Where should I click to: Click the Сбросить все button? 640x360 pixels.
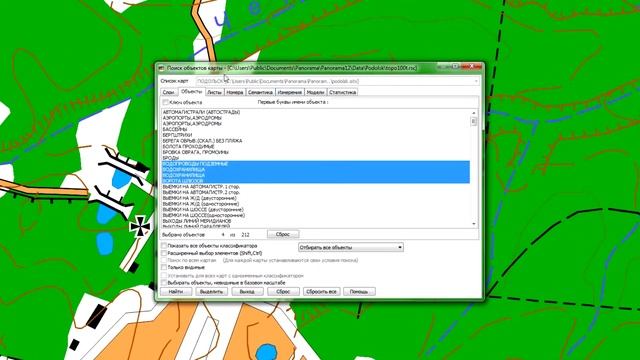322,291
